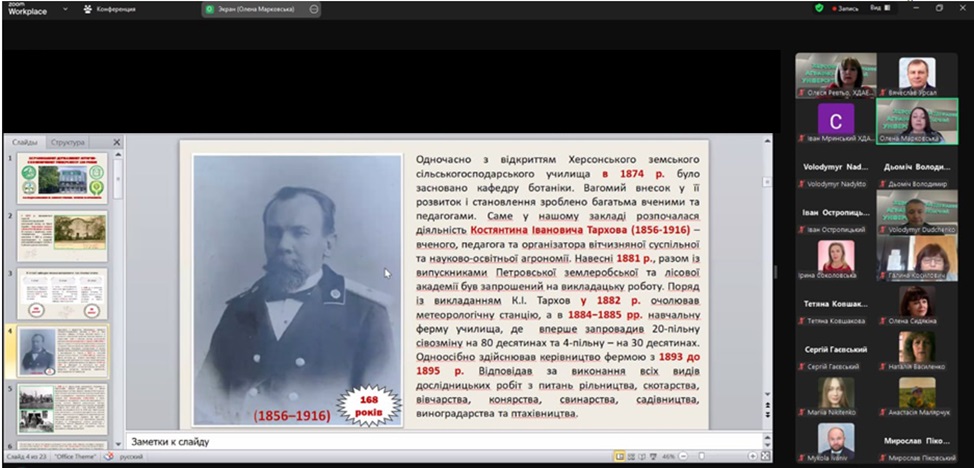Select slide 5 thumbnail

62,409
